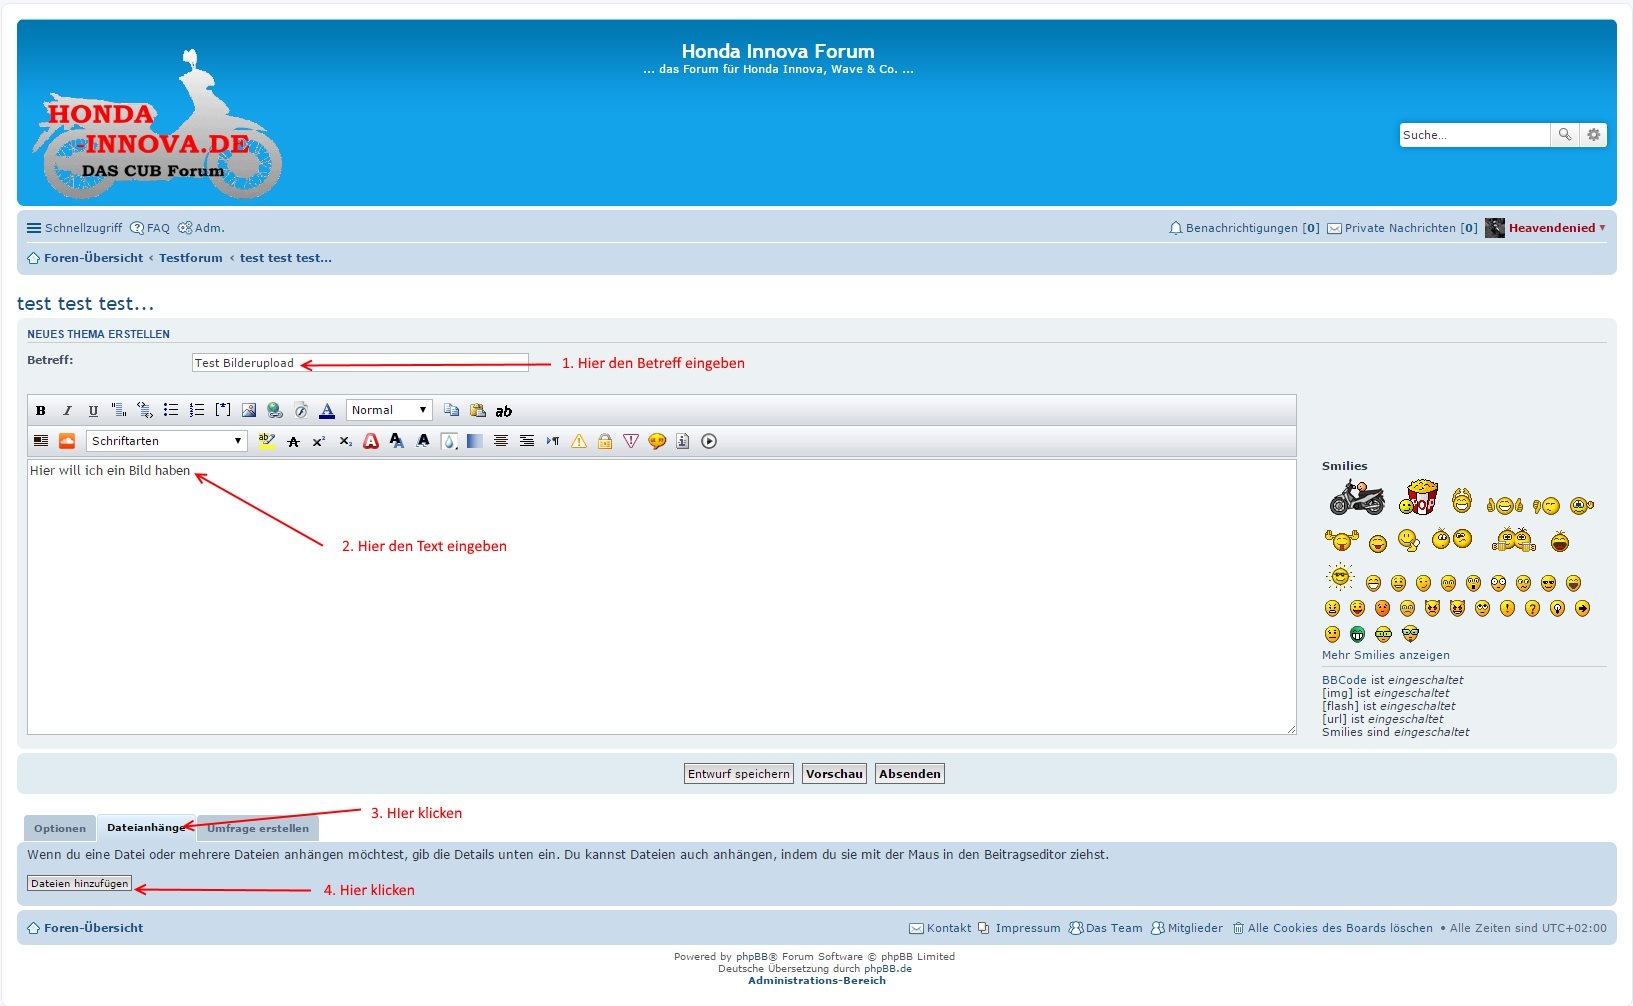Image resolution: width=1633 pixels, height=1006 pixels.
Task: Toggle bold text formatting
Action: coord(41,411)
